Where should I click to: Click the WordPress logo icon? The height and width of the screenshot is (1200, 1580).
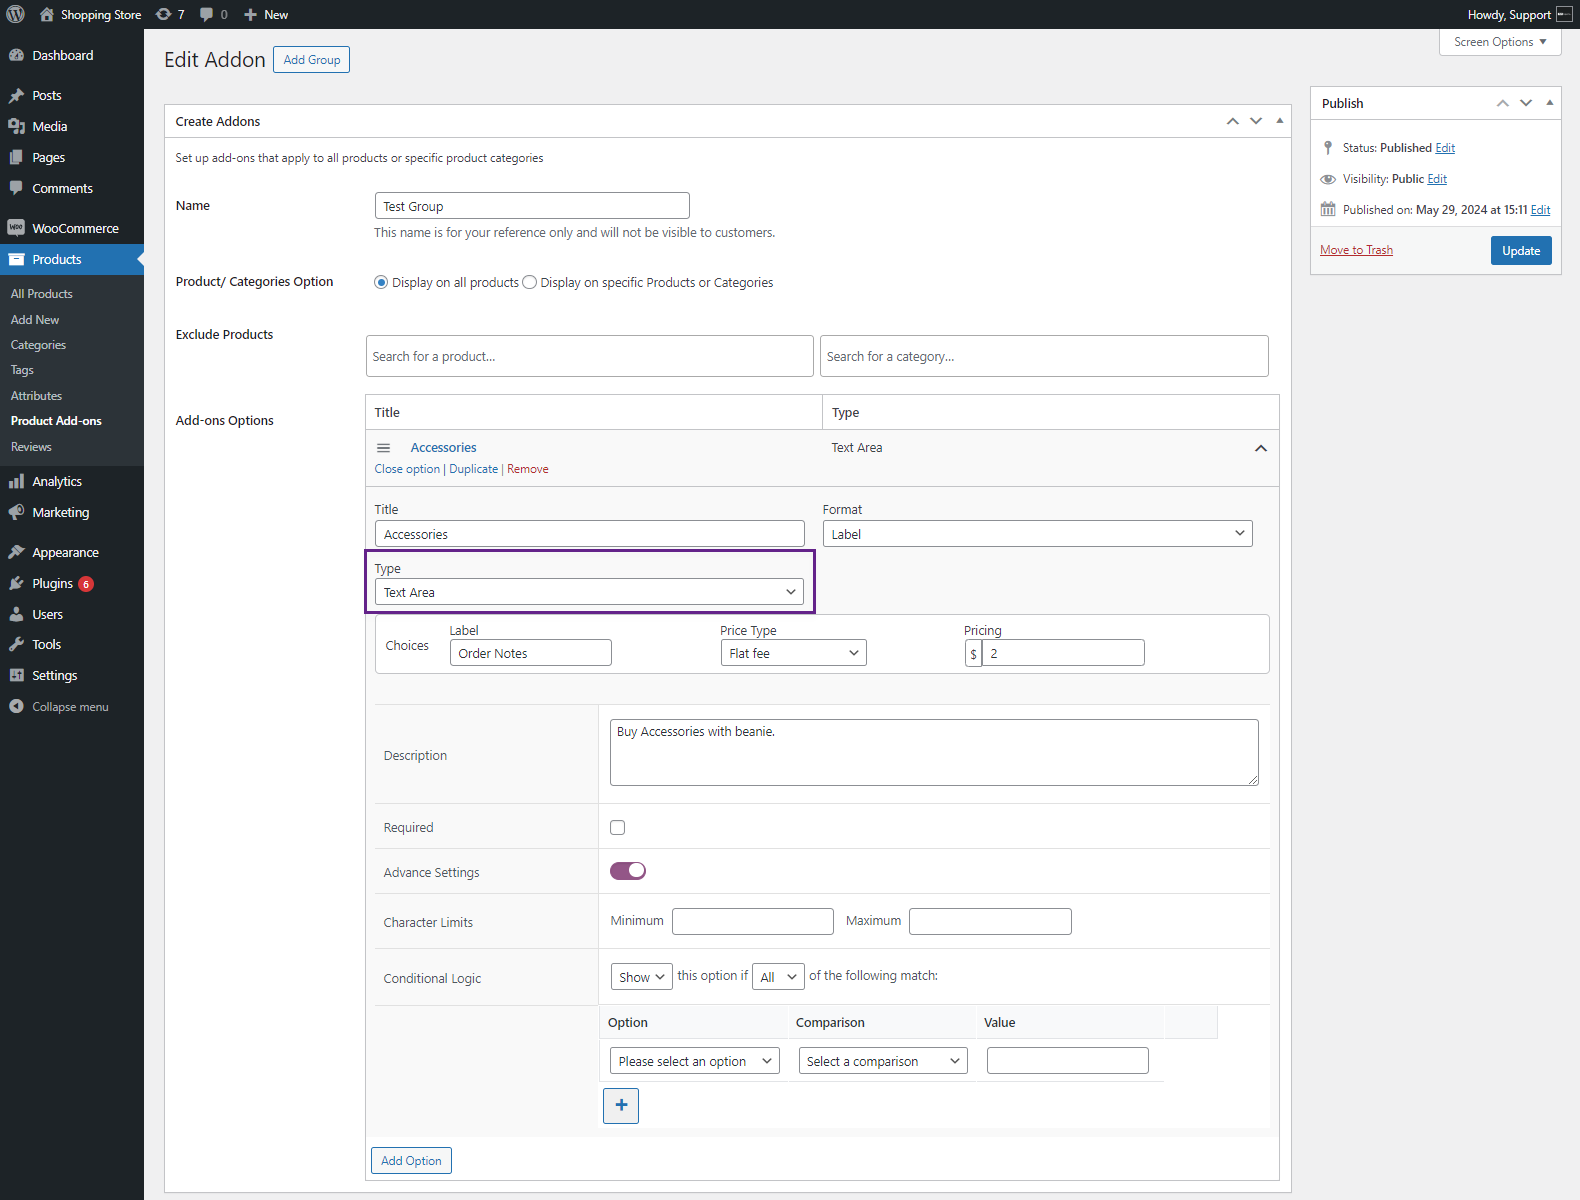click(16, 14)
